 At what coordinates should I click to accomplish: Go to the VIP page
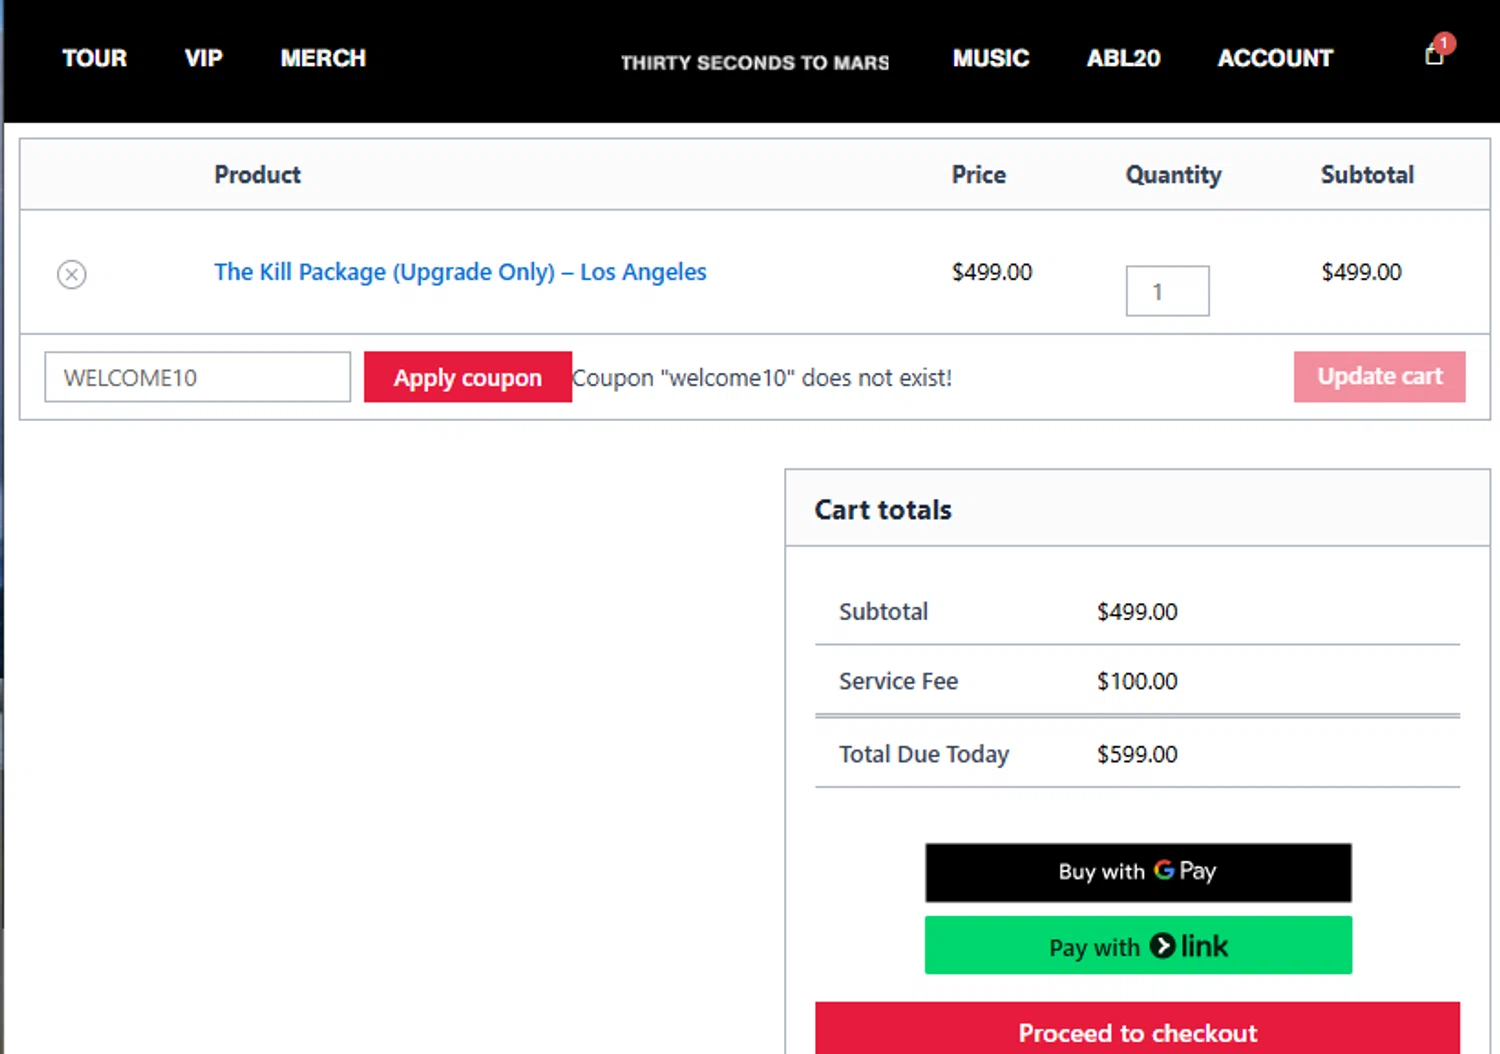(x=204, y=58)
